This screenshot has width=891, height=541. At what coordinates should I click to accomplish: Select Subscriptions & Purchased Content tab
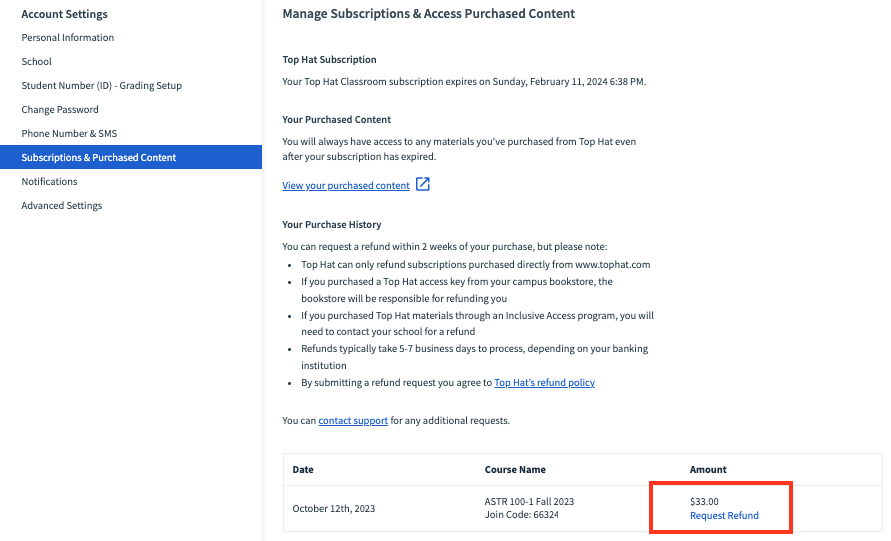[99, 158]
